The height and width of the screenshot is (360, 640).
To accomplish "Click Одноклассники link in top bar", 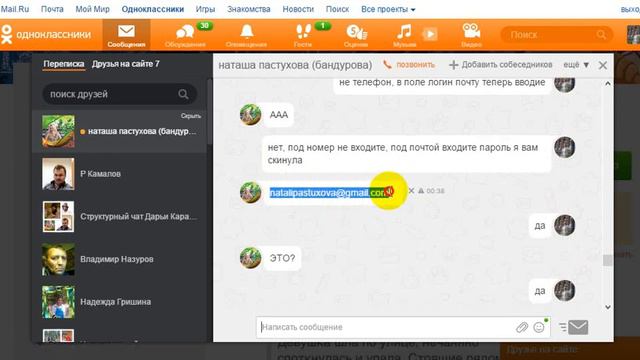I will click(153, 9).
